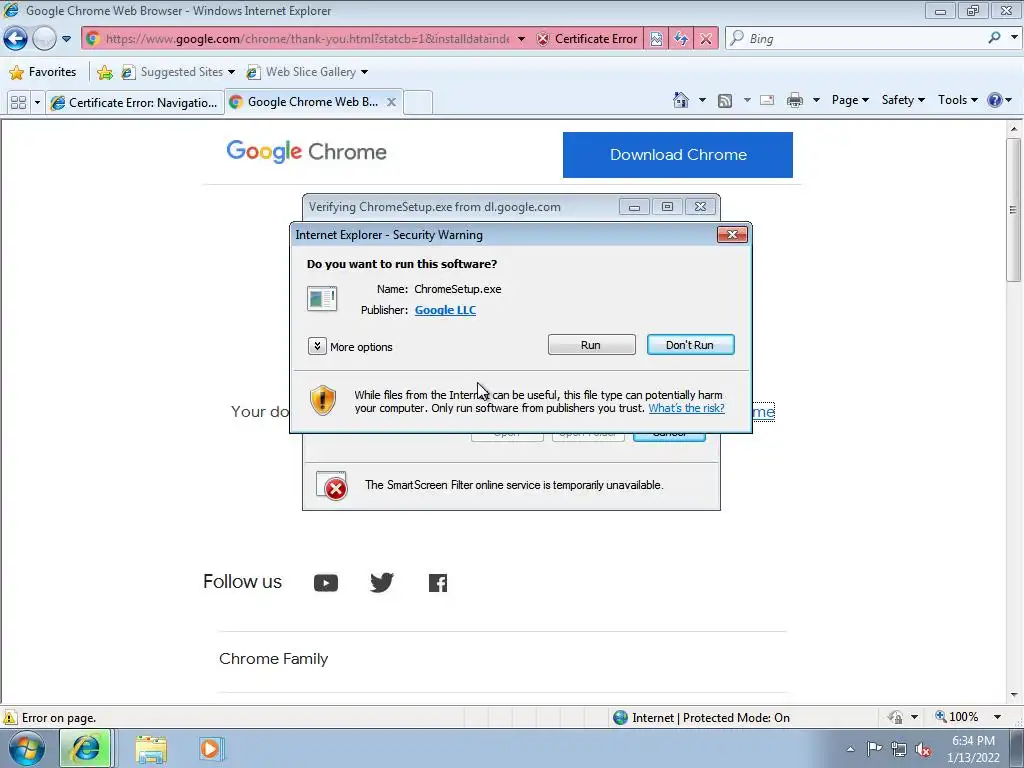The width and height of the screenshot is (1024, 768).
Task: Click the address bar URL field
Action: [x=307, y=39]
